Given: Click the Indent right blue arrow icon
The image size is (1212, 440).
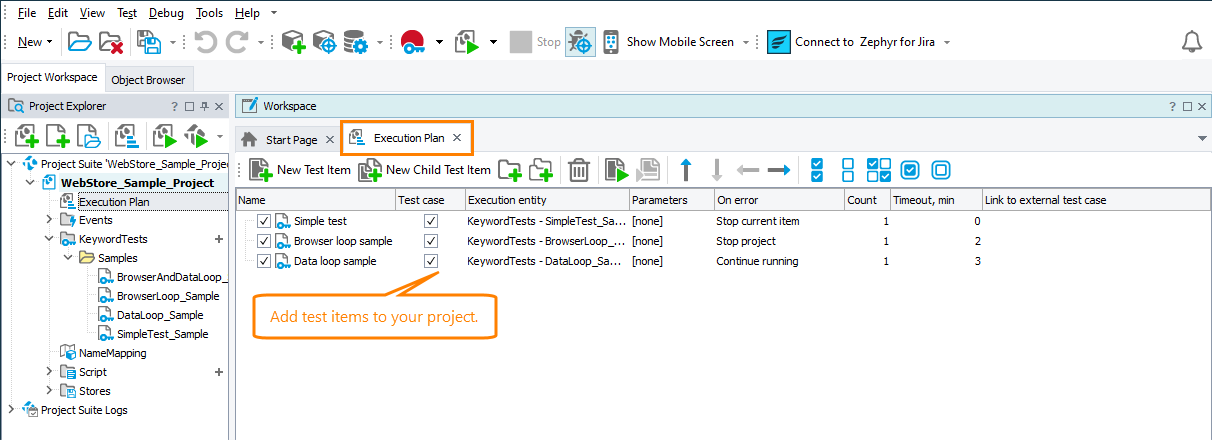Looking at the screenshot, I should 779,170.
